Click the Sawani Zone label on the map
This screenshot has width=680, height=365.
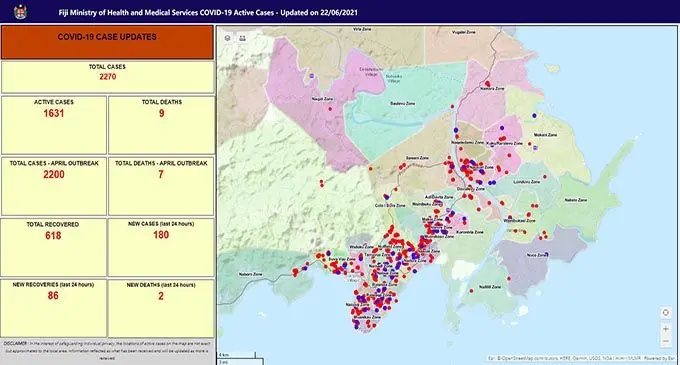pyautogui.click(x=417, y=158)
